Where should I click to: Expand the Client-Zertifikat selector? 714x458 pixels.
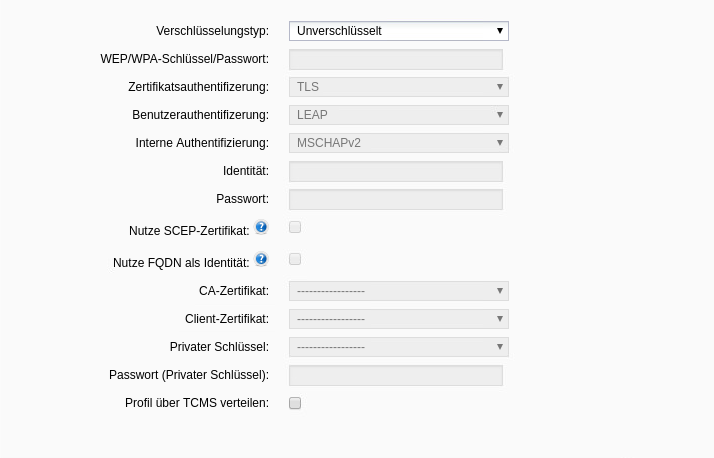tap(398, 319)
